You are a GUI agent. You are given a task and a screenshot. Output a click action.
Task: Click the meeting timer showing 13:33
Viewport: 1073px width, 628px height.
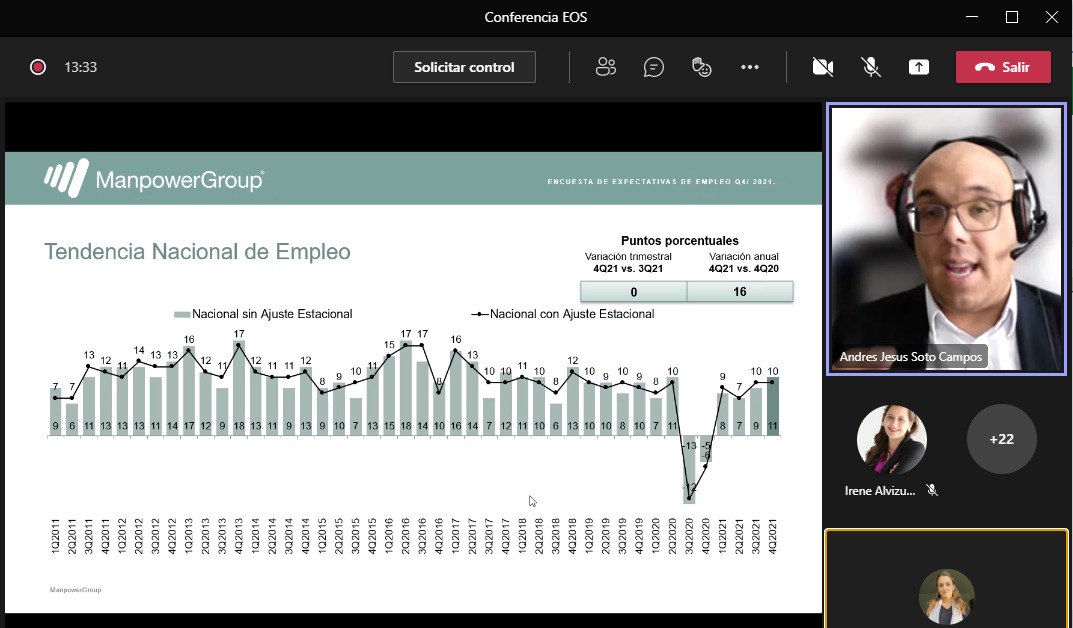80,67
